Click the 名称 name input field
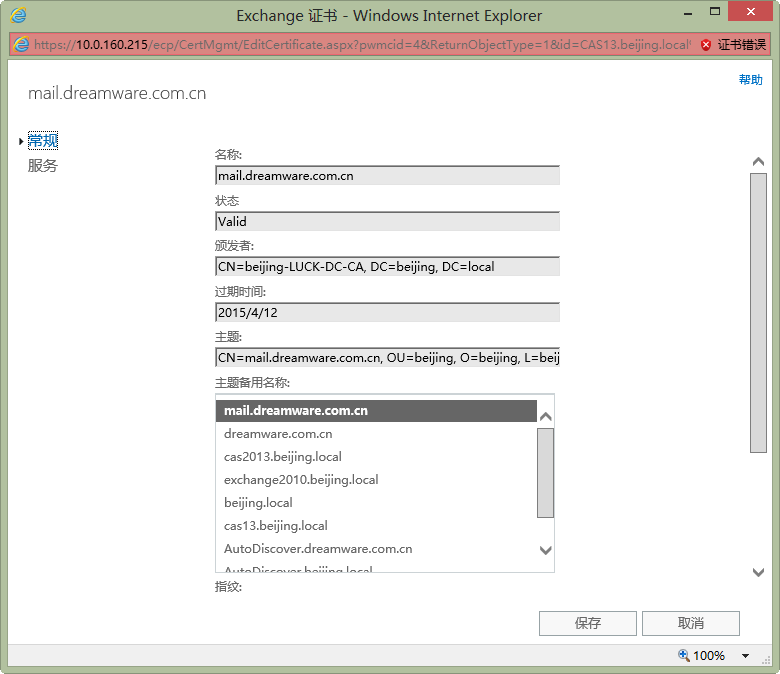The width and height of the screenshot is (780, 674). [x=388, y=176]
